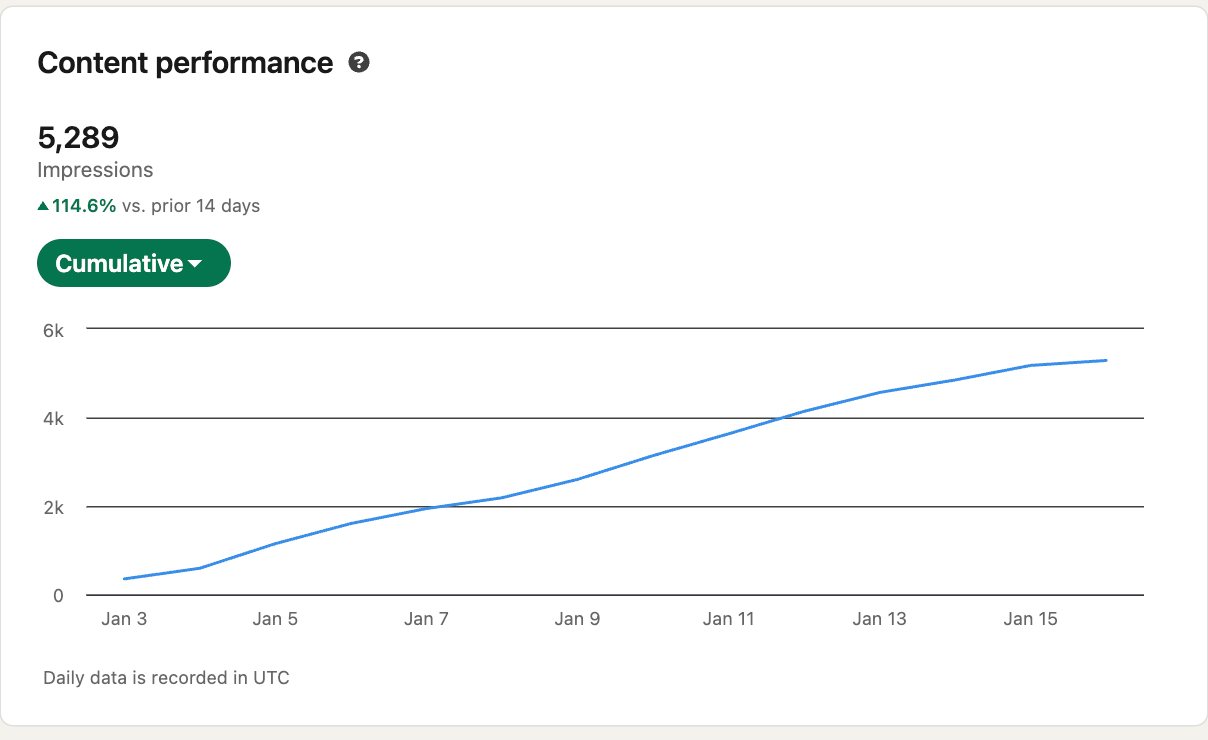Click the Content performance heading
Screen dimensions: 1208x740
185,63
